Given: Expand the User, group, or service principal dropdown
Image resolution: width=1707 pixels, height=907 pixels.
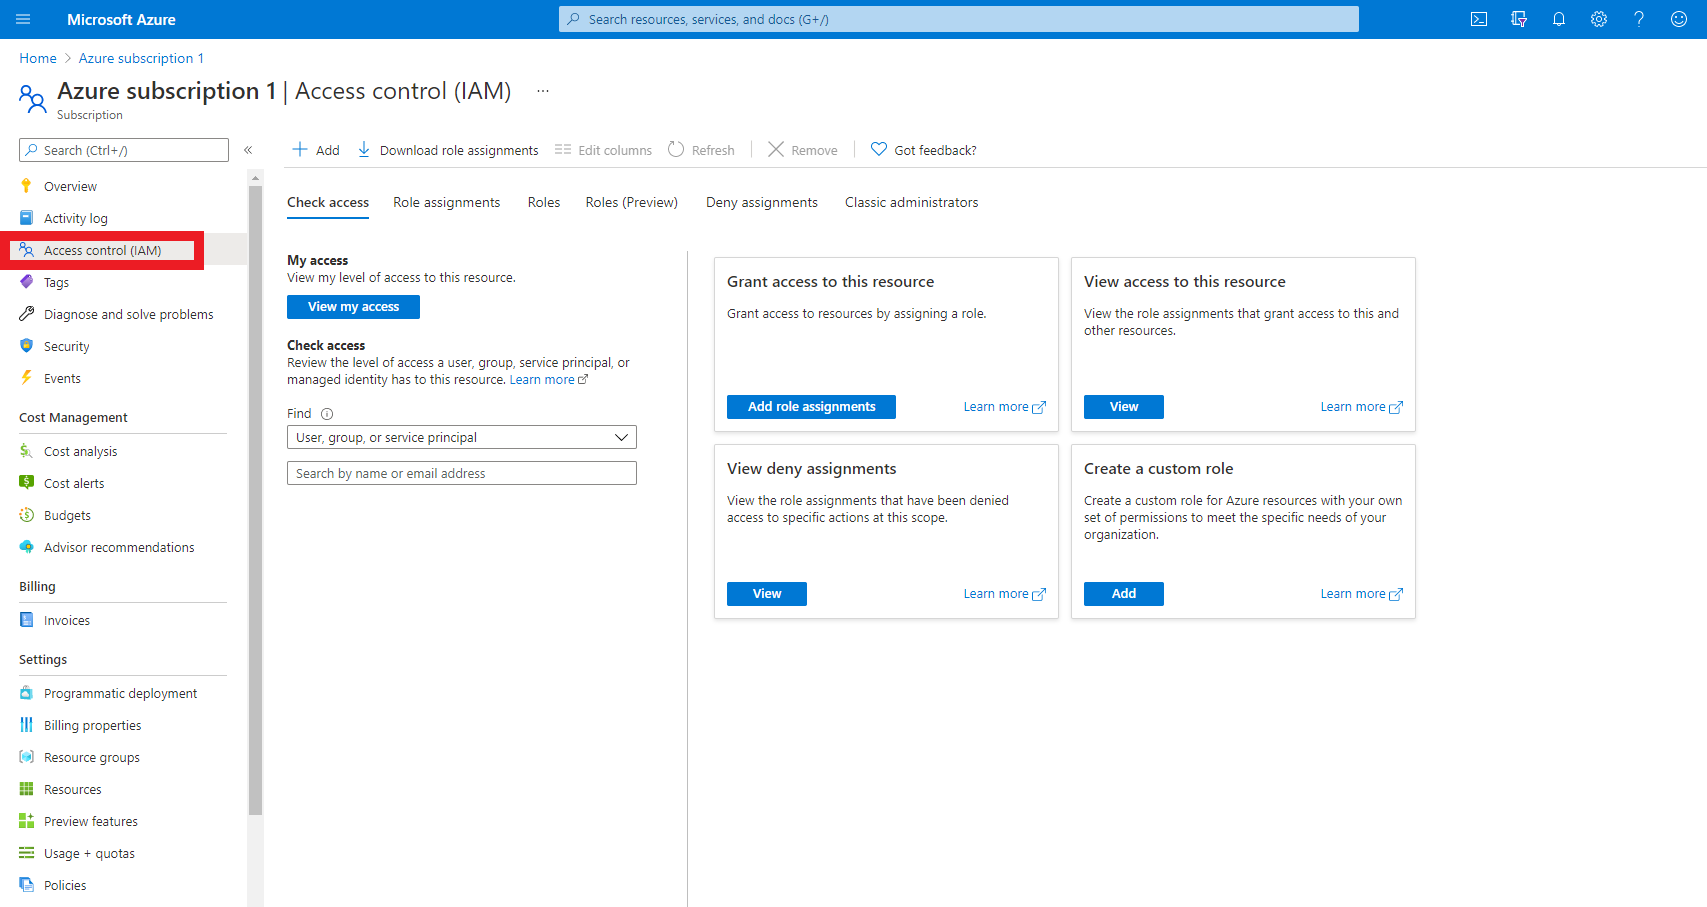Looking at the screenshot, I should coord(462,438).
